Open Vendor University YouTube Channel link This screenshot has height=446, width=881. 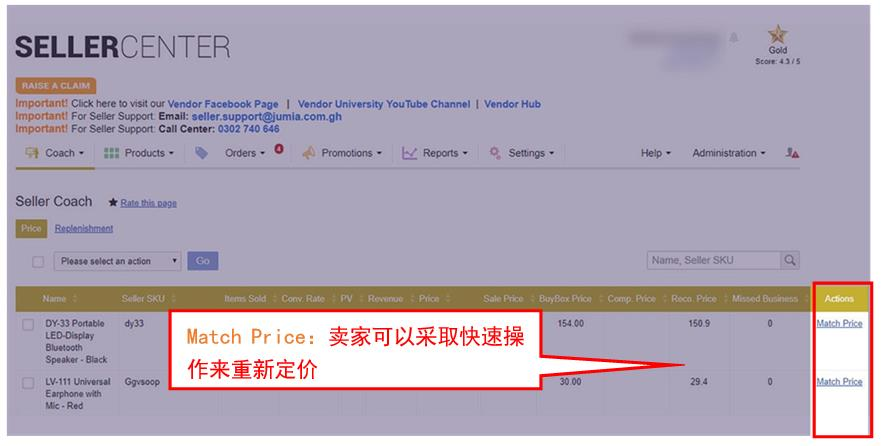coord(384,104)
